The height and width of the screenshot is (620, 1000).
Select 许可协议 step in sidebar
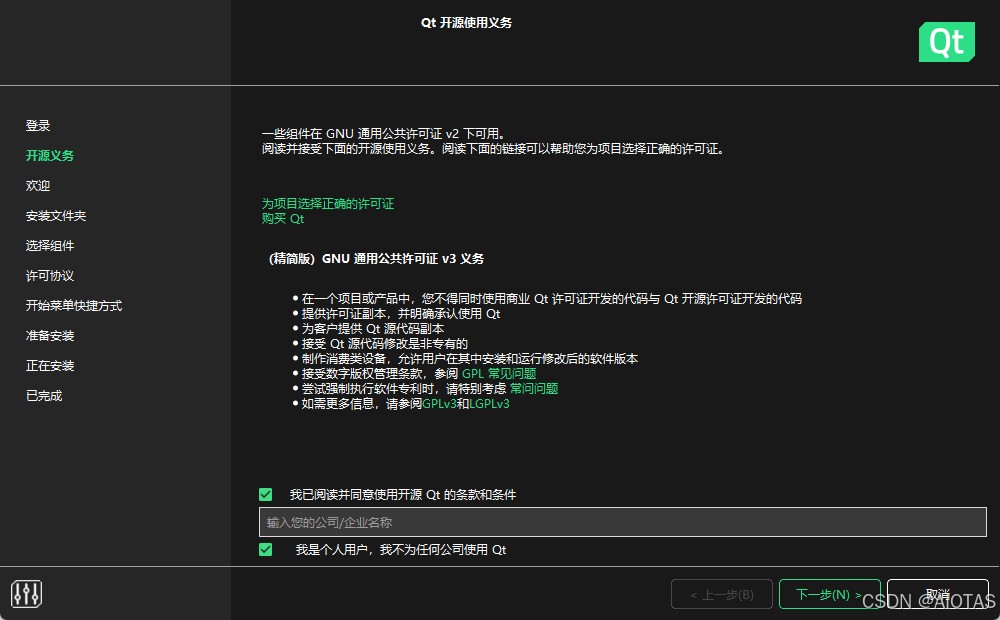50,276
